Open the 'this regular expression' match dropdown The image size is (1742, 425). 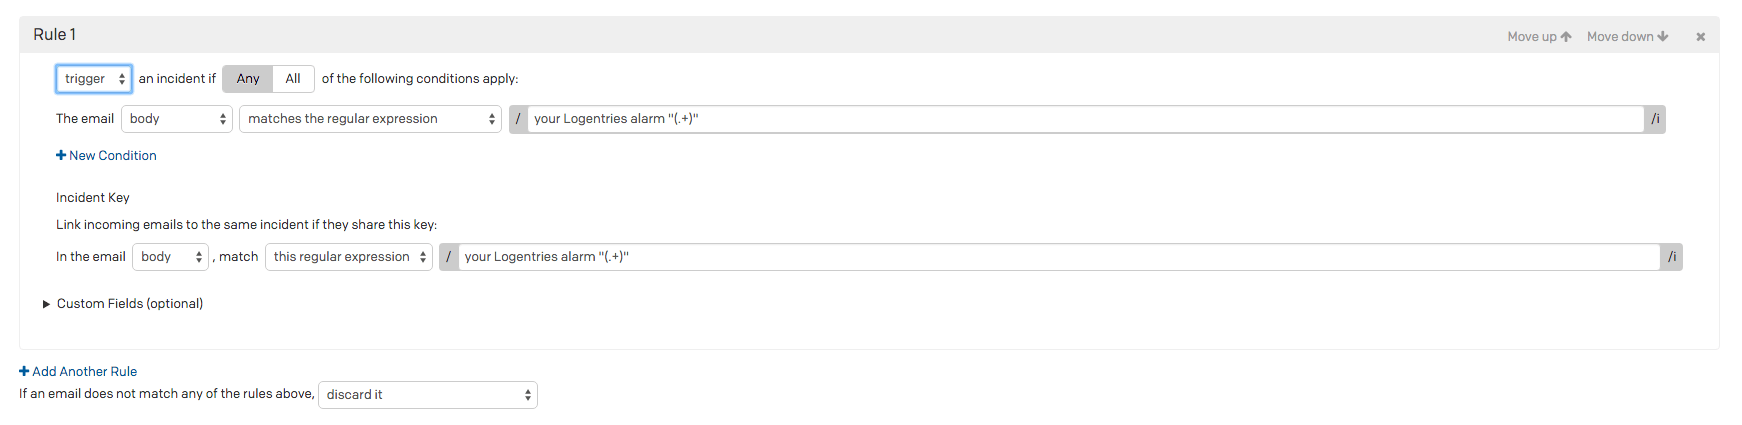point(349,257)
